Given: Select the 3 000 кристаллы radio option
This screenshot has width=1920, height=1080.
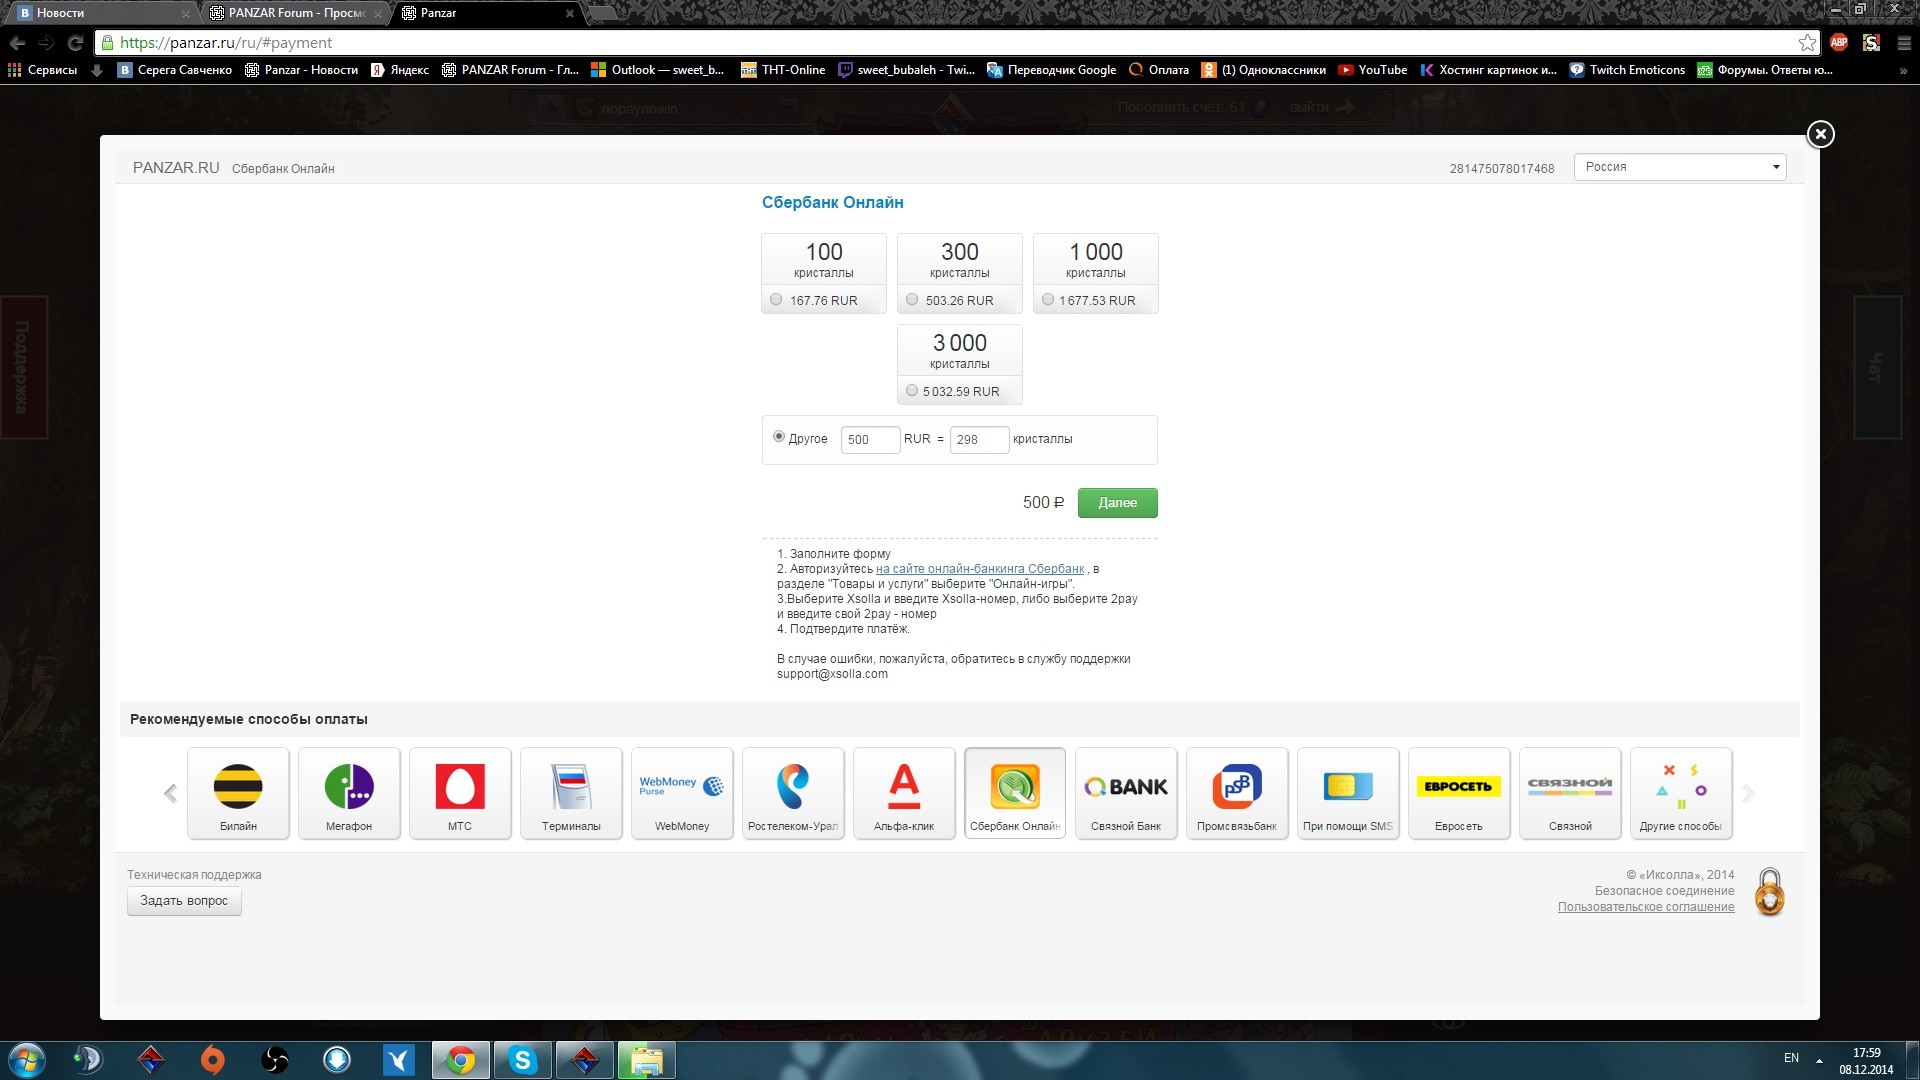Looking at the screenshot, I should pos(912,390).
